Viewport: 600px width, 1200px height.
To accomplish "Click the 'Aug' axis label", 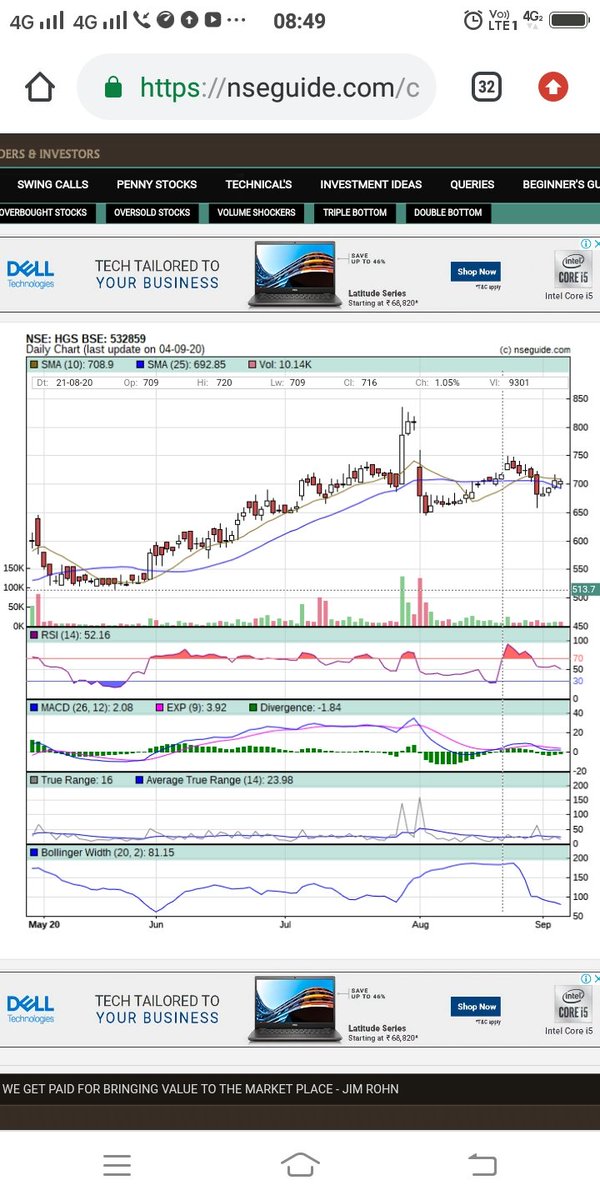I will pyautogui.click(x=421, y=926).
